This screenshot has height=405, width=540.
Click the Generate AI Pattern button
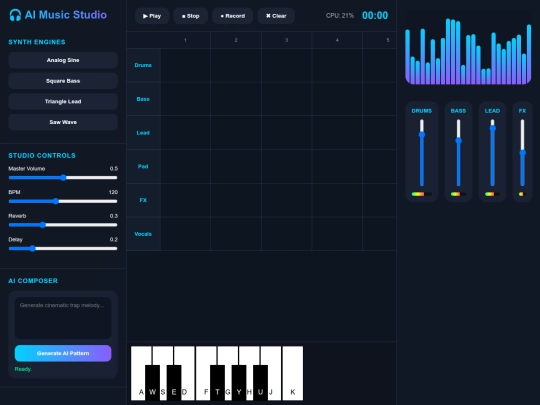tap(63, 353)
